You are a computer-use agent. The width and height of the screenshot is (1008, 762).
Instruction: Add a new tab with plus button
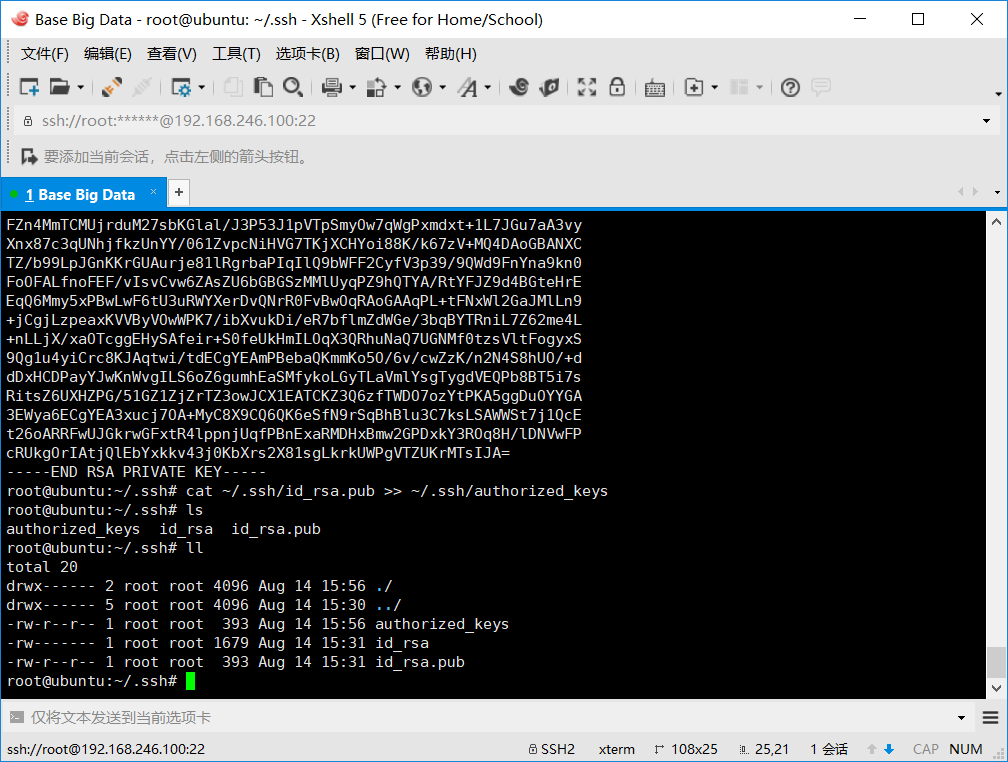pyautogui.click(x=179, y=192)
